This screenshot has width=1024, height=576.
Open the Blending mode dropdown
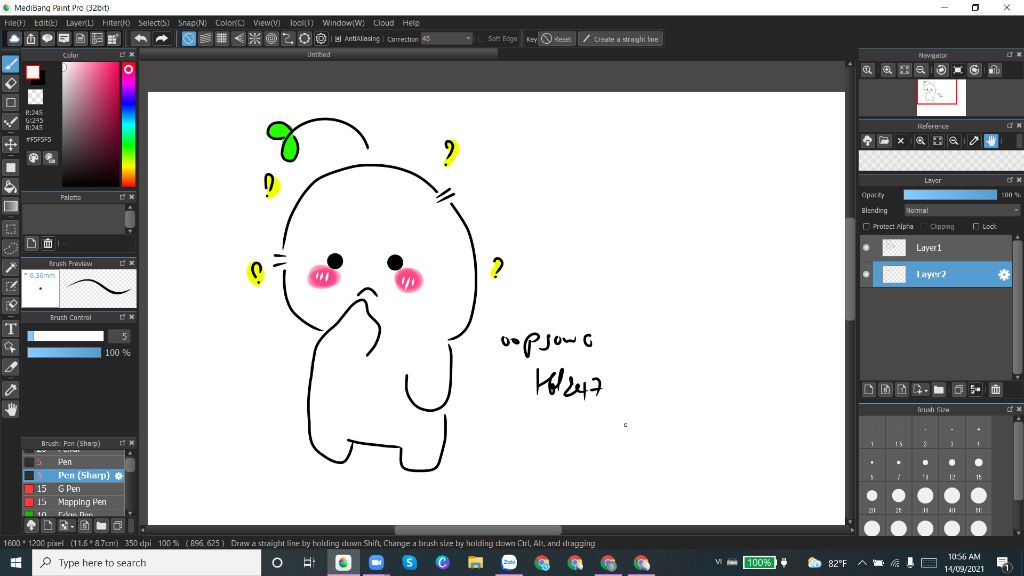click(962, 210)
